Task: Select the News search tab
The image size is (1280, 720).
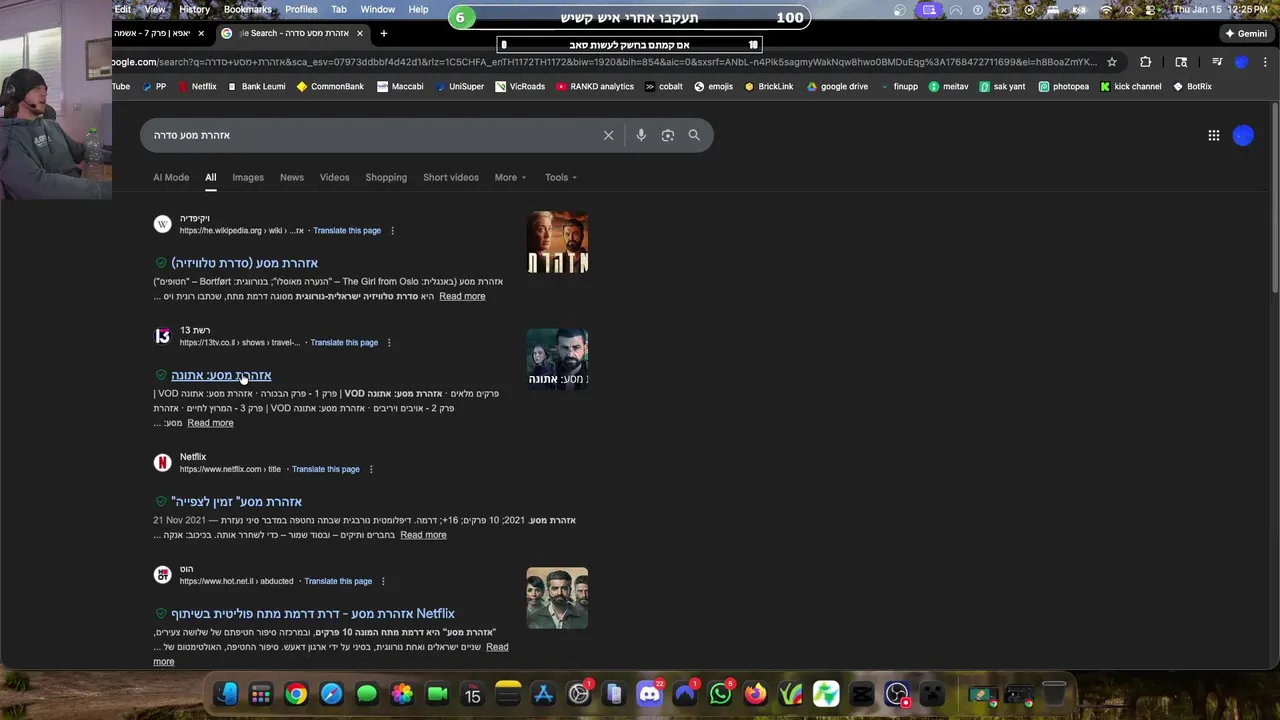Action: pyautogui.click(x=292, y=177)
